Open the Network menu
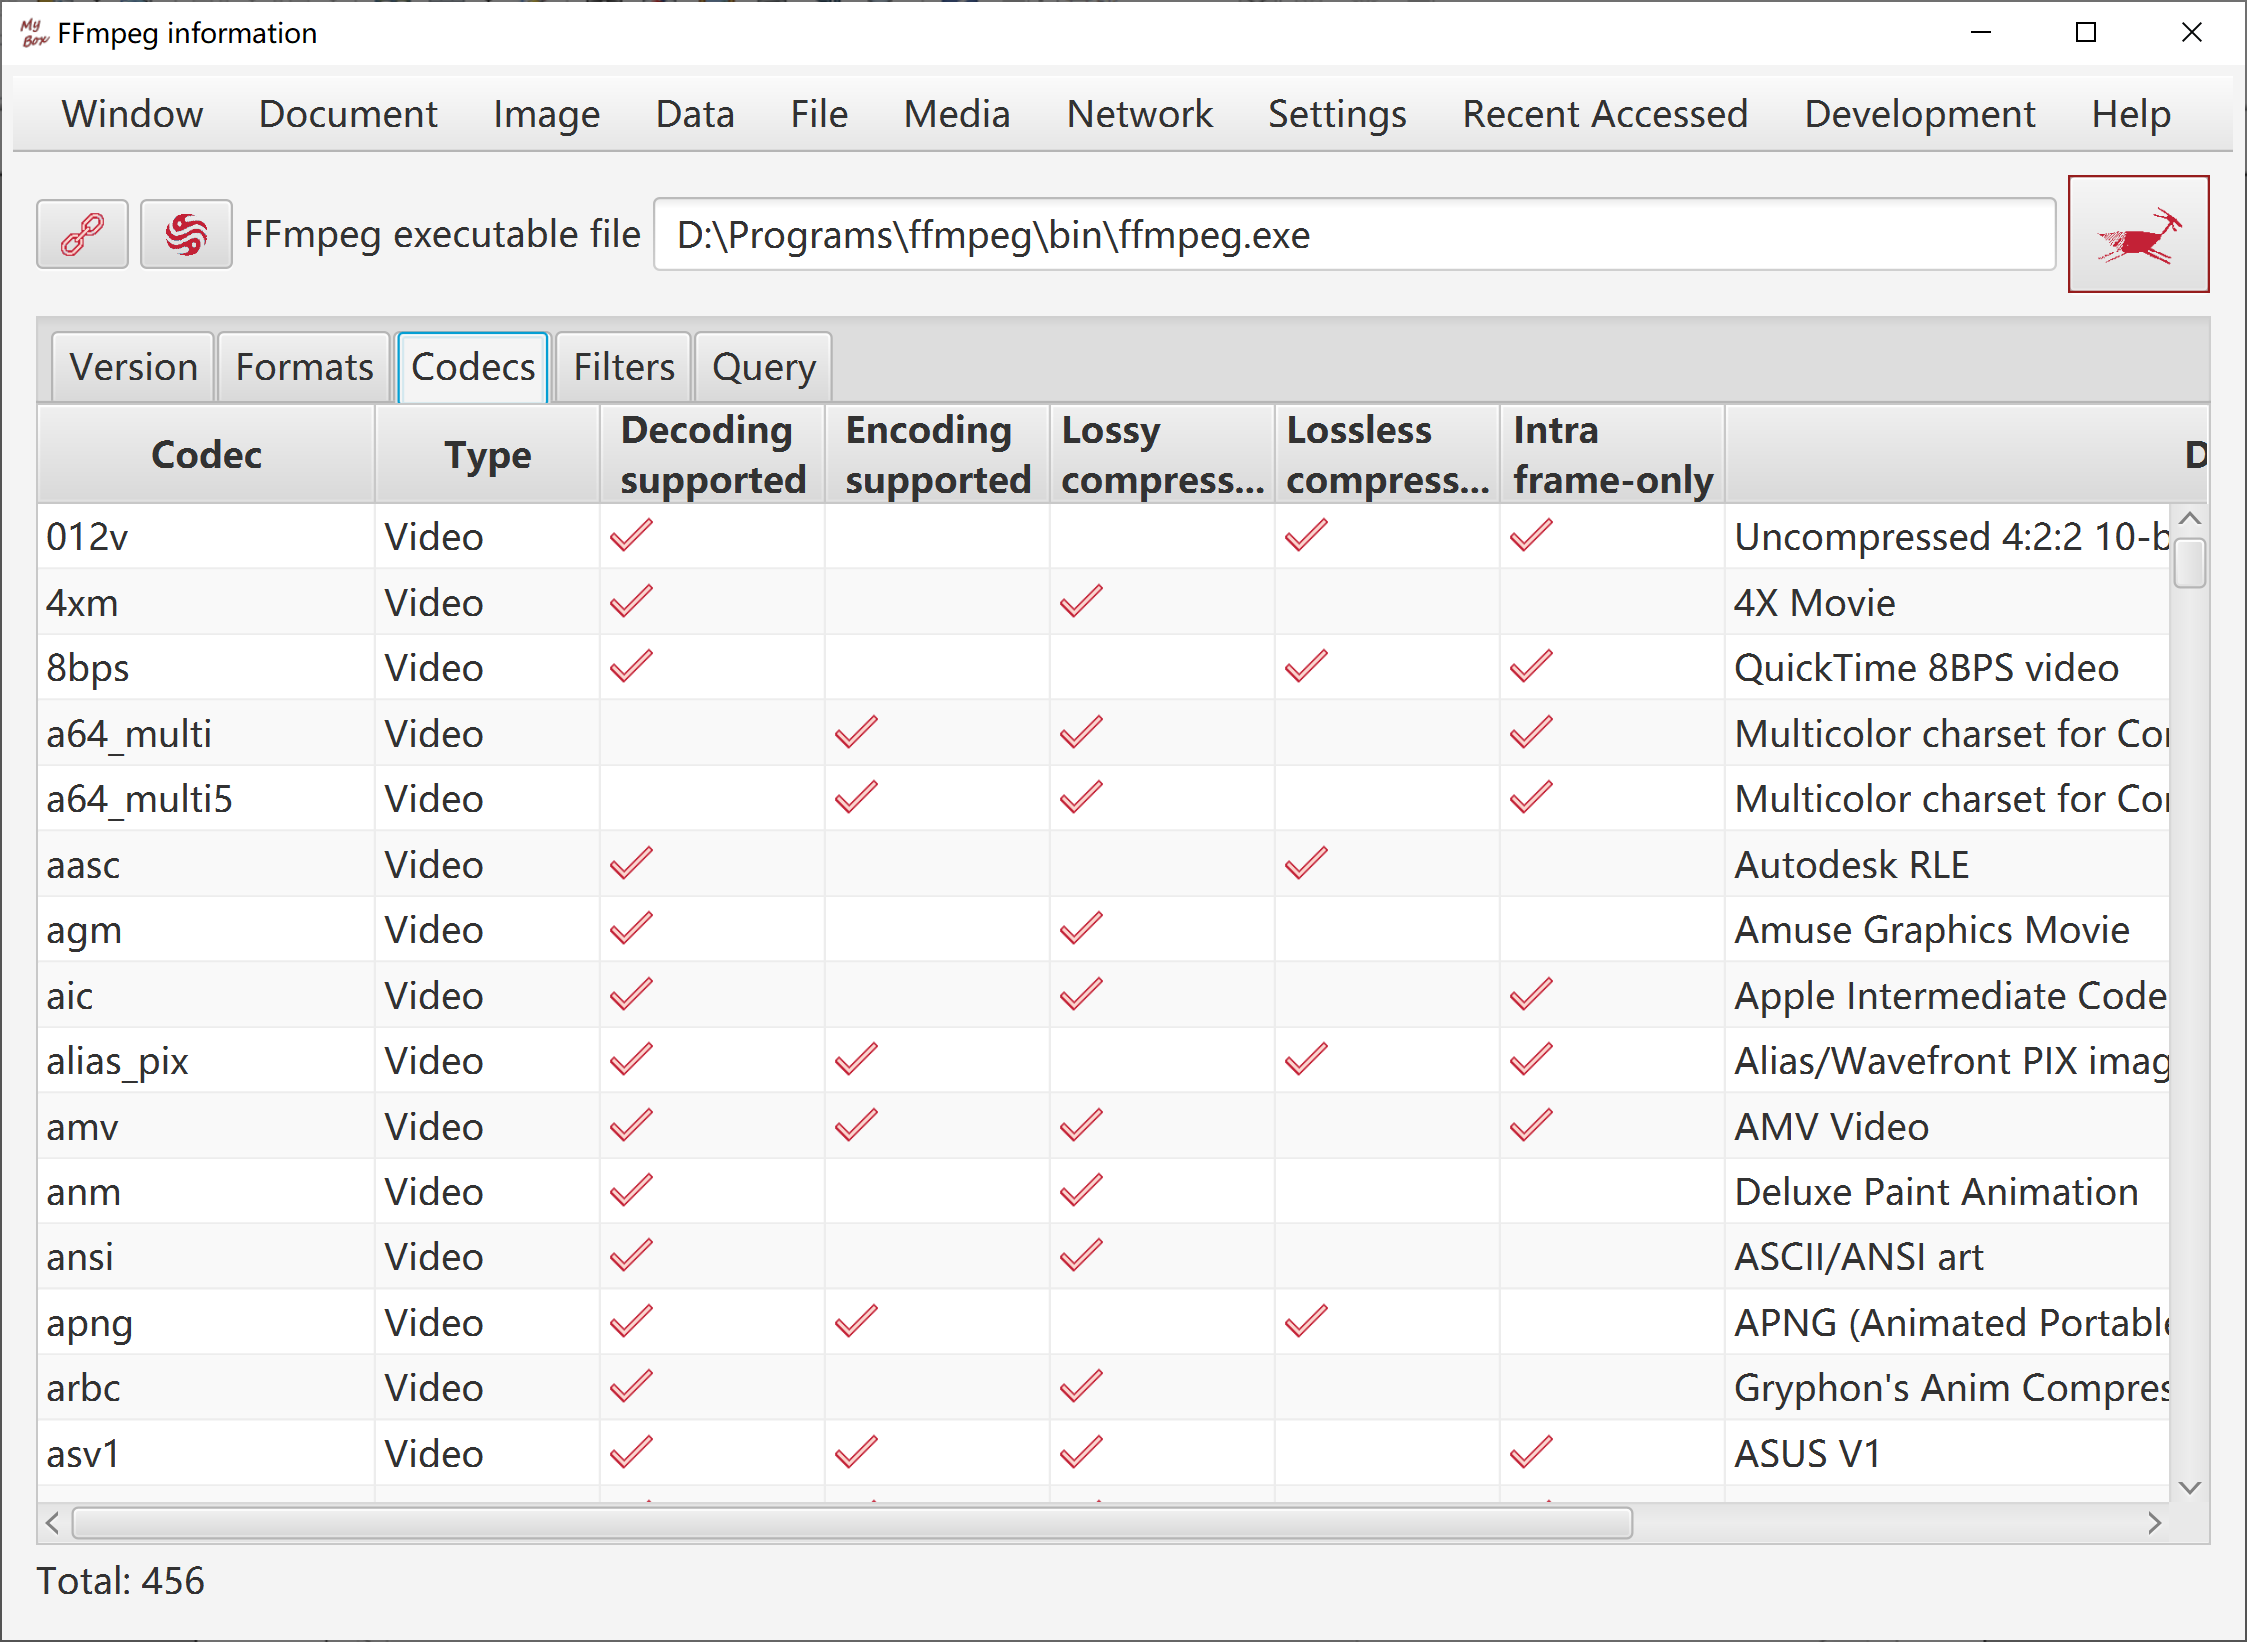Screen dimensions: 2247x1642 click(x=1139, y=114)
